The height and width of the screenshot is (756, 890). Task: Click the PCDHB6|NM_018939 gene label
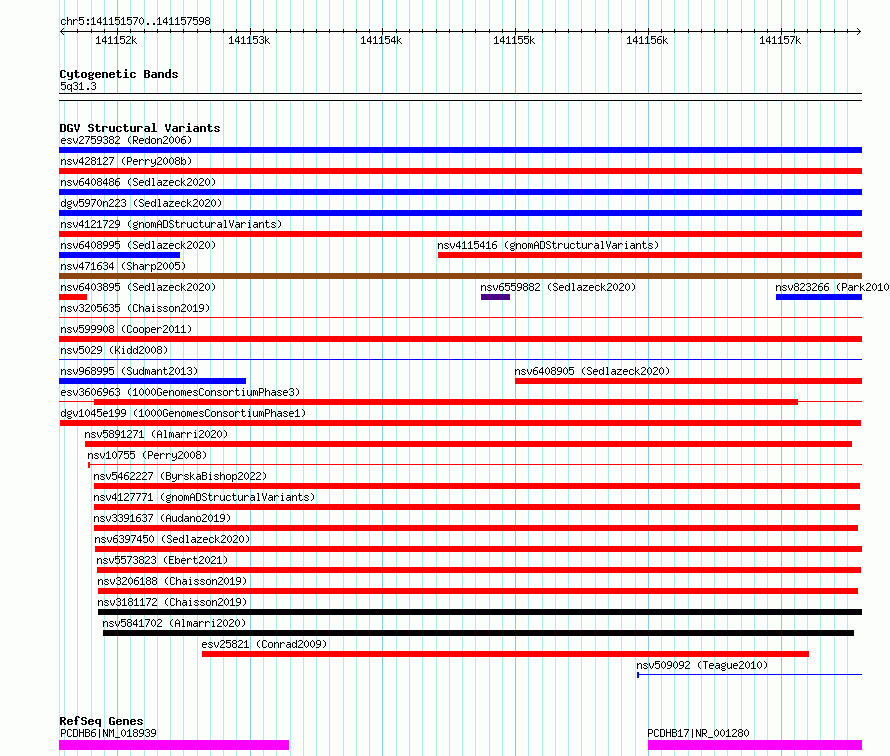[x=108, y=733]
